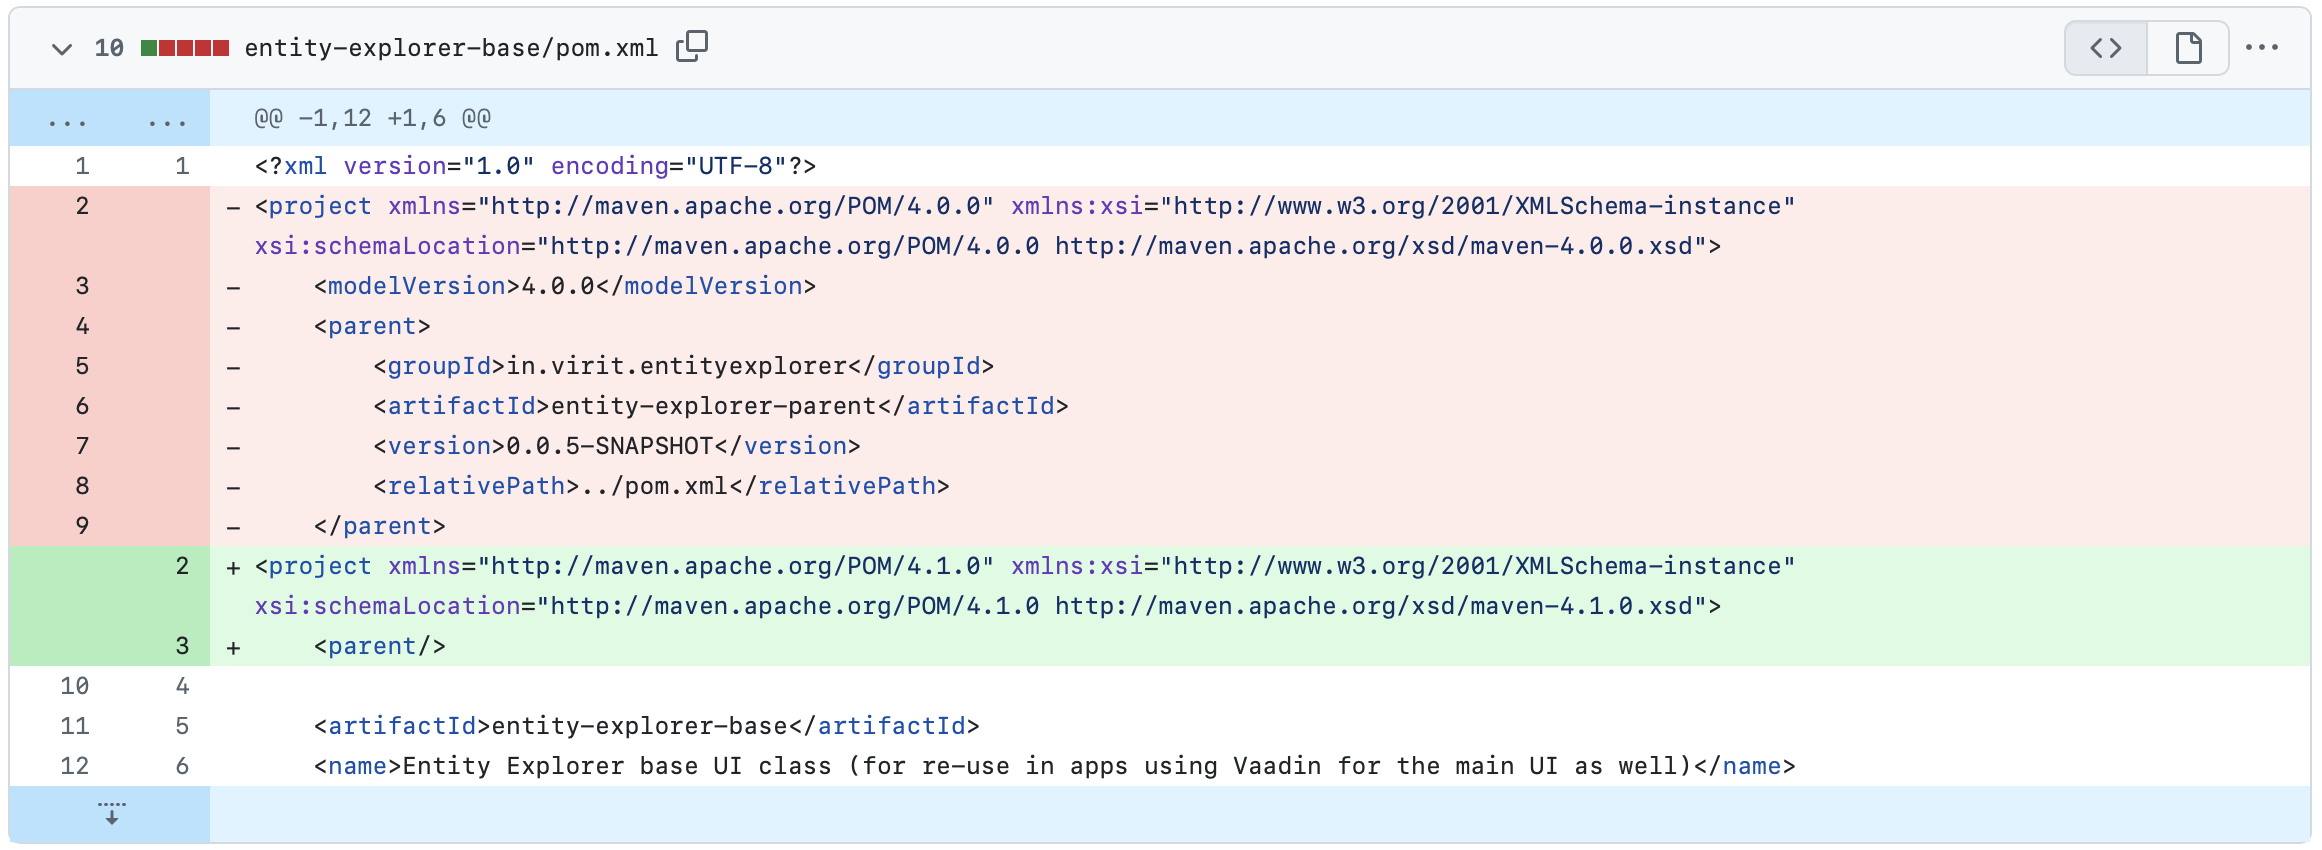Collapse the entity-explorer-base/pom.xml diff
Viewport: 2322px width, 850px height.
pos(60,47)
